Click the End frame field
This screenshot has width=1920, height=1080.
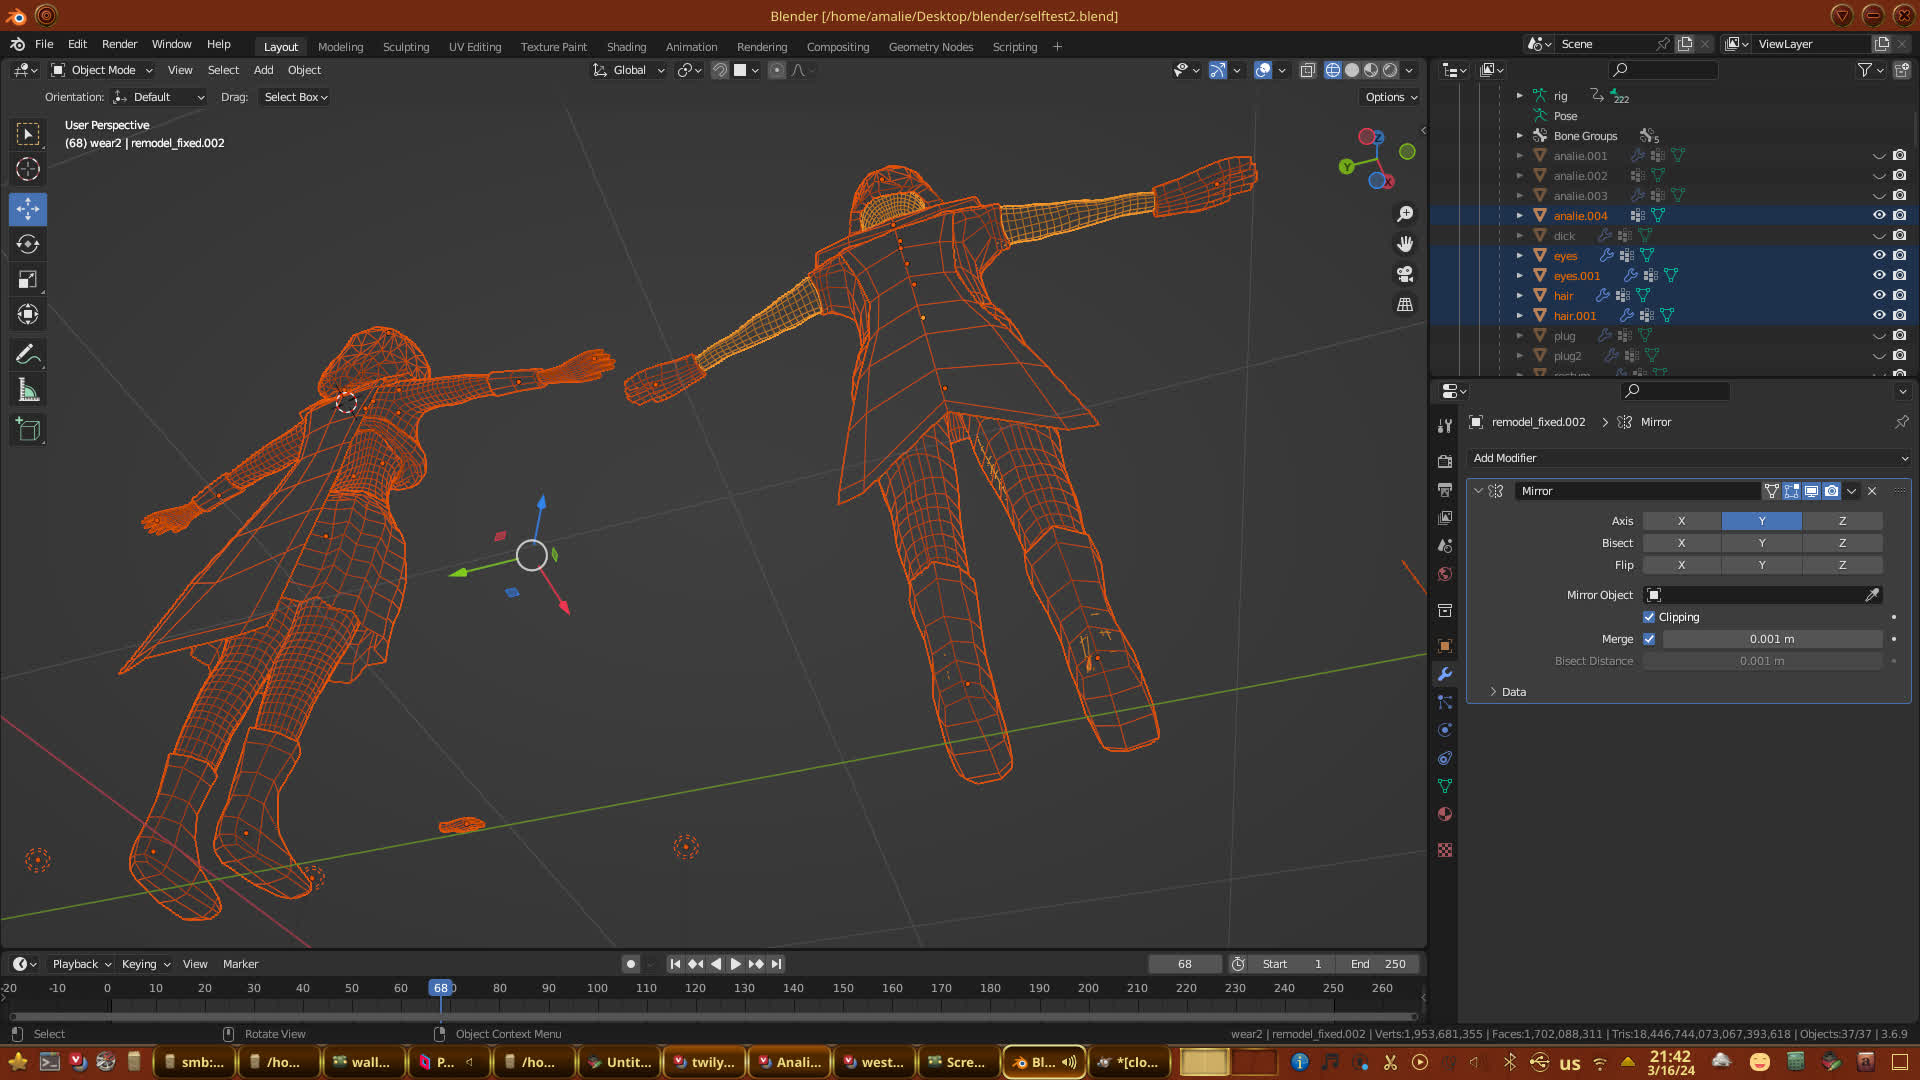[x=1378, y=964]
